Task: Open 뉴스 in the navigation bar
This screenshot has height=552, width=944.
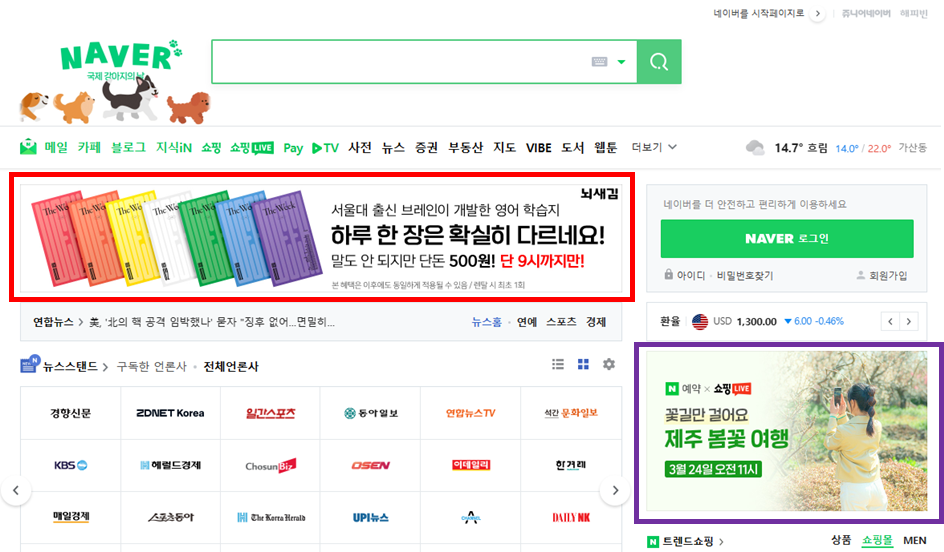Action: pos(393,147)
